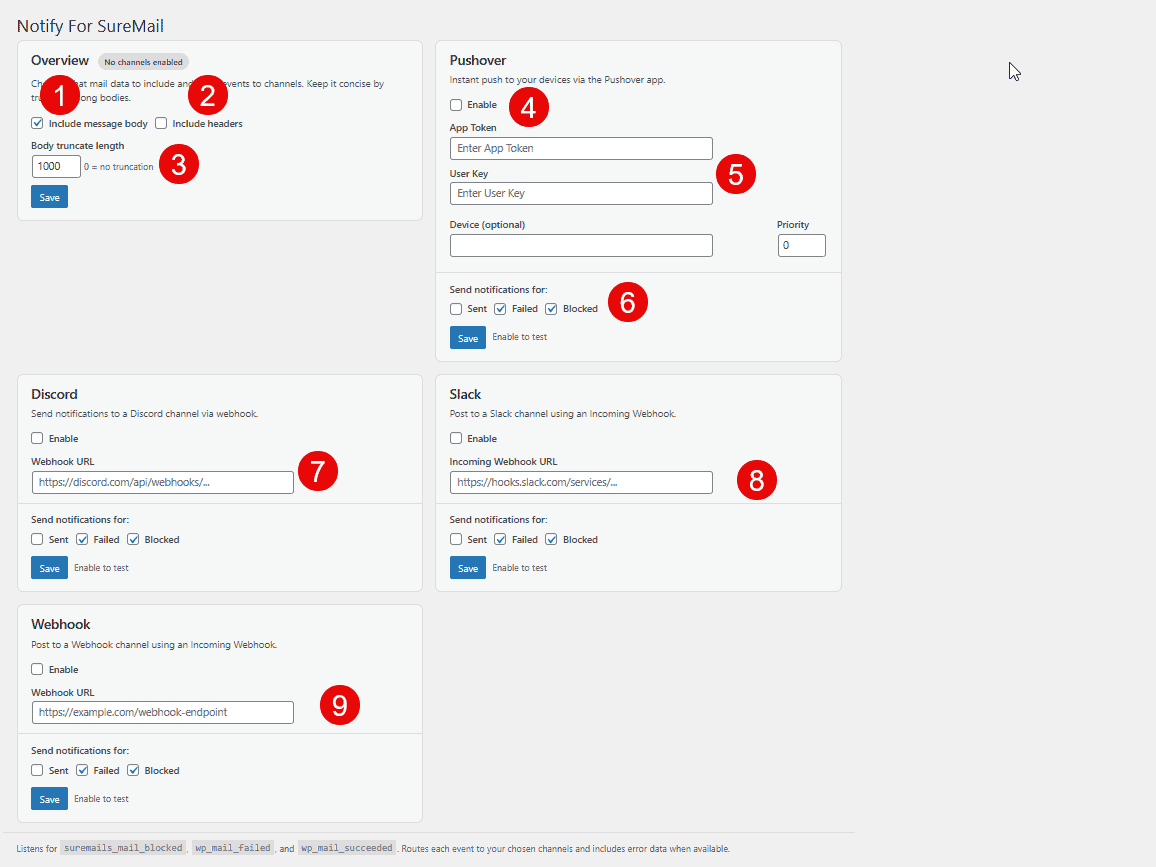Click the example.com Webhook URL field
The width and height of the screenshot is (1156, 867).
click(163, 712)
